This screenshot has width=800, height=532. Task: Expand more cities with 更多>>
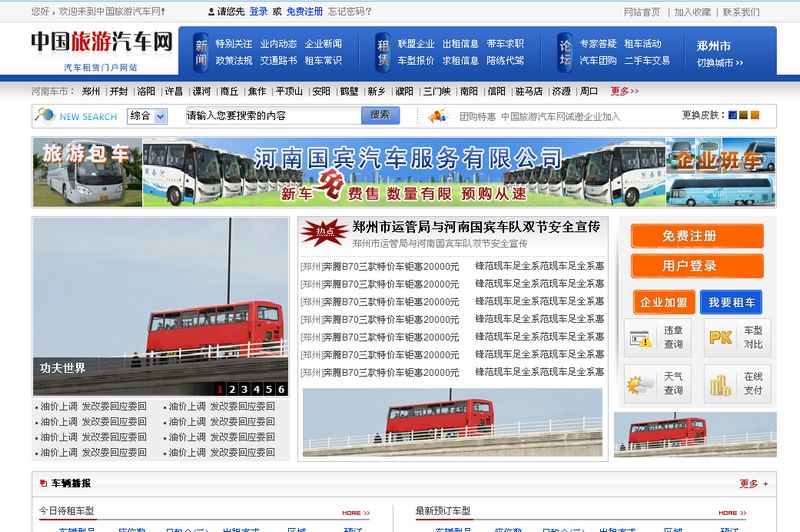tap(624, 91)
